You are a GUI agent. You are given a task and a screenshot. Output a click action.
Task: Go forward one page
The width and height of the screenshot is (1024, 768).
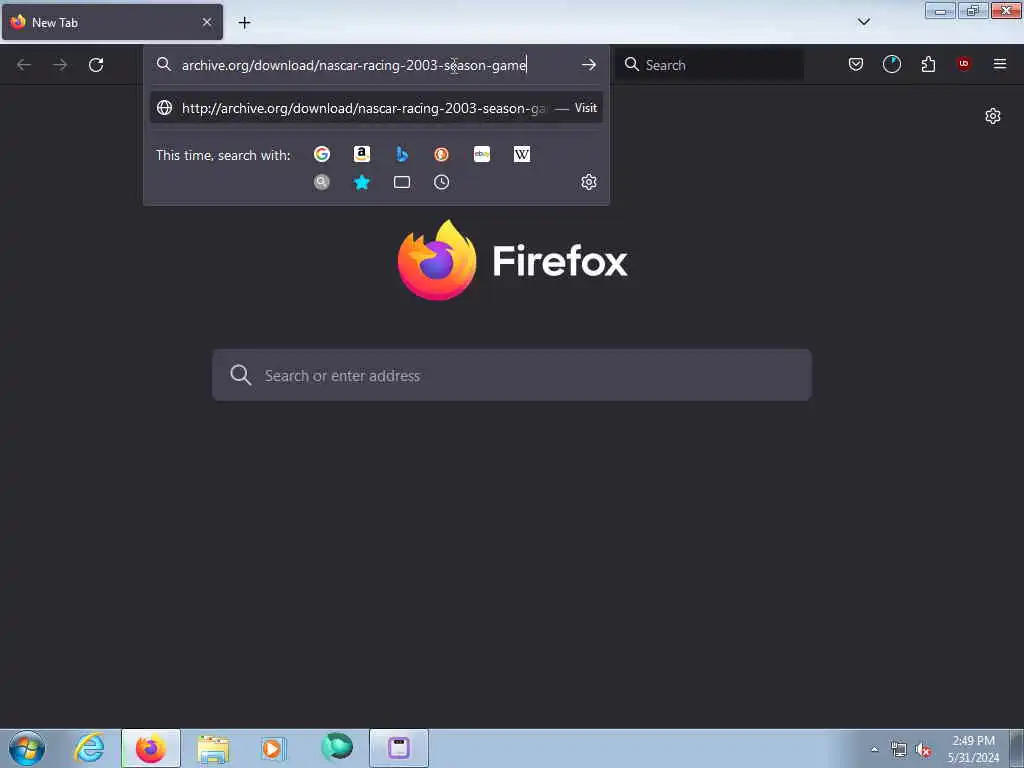(60, 65)
